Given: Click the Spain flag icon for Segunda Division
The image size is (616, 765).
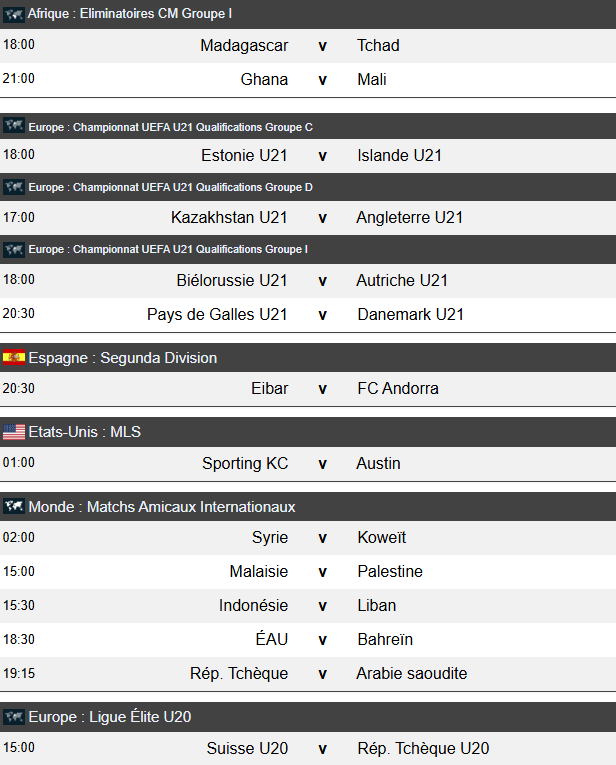Looking at the screenshot, I should coord(14,358).
